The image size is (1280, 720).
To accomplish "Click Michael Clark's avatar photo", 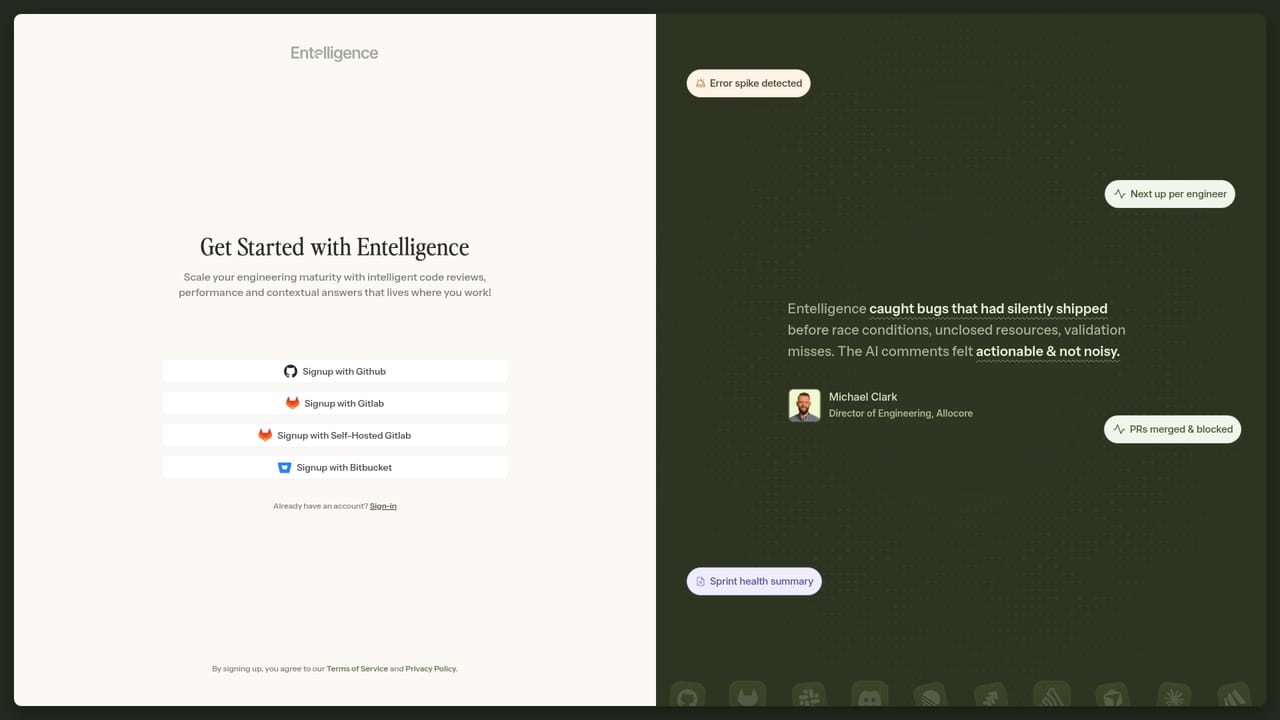I will tap(804, 405).
